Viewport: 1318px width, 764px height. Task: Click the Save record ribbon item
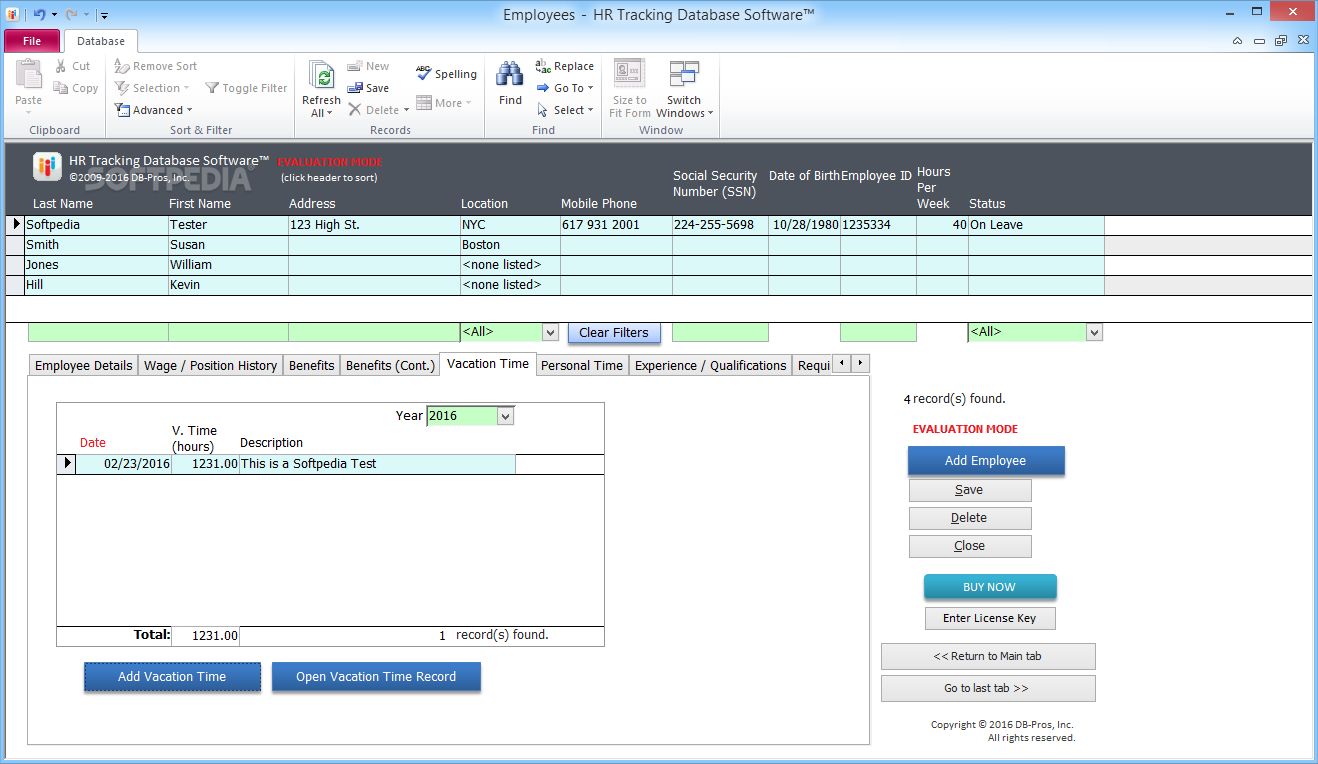click(368, 88)
